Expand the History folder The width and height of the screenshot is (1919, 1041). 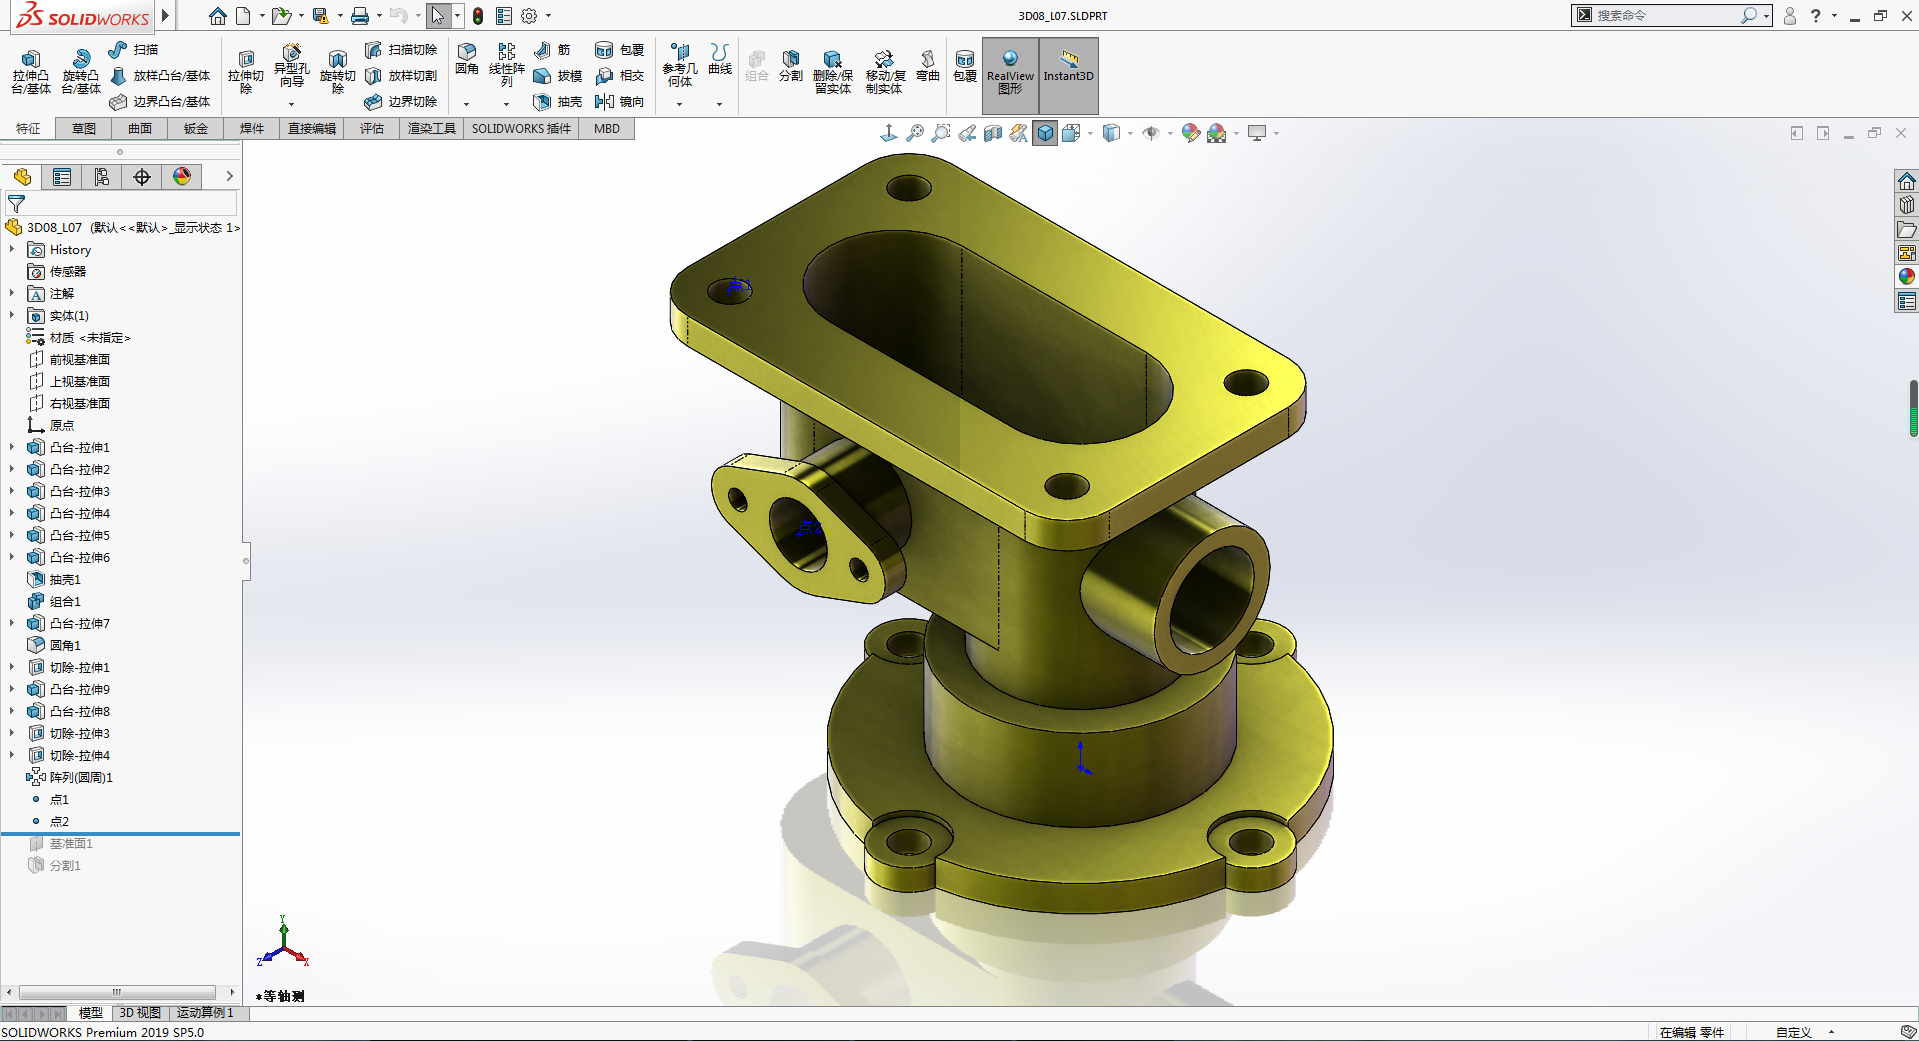12,249
